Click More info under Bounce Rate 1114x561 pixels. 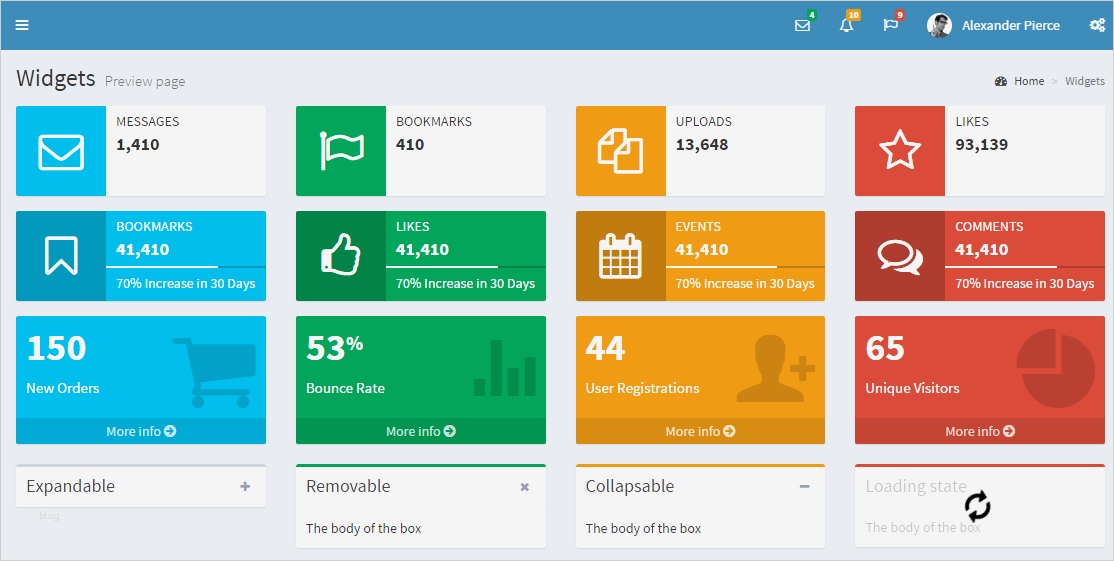point(421,431)
